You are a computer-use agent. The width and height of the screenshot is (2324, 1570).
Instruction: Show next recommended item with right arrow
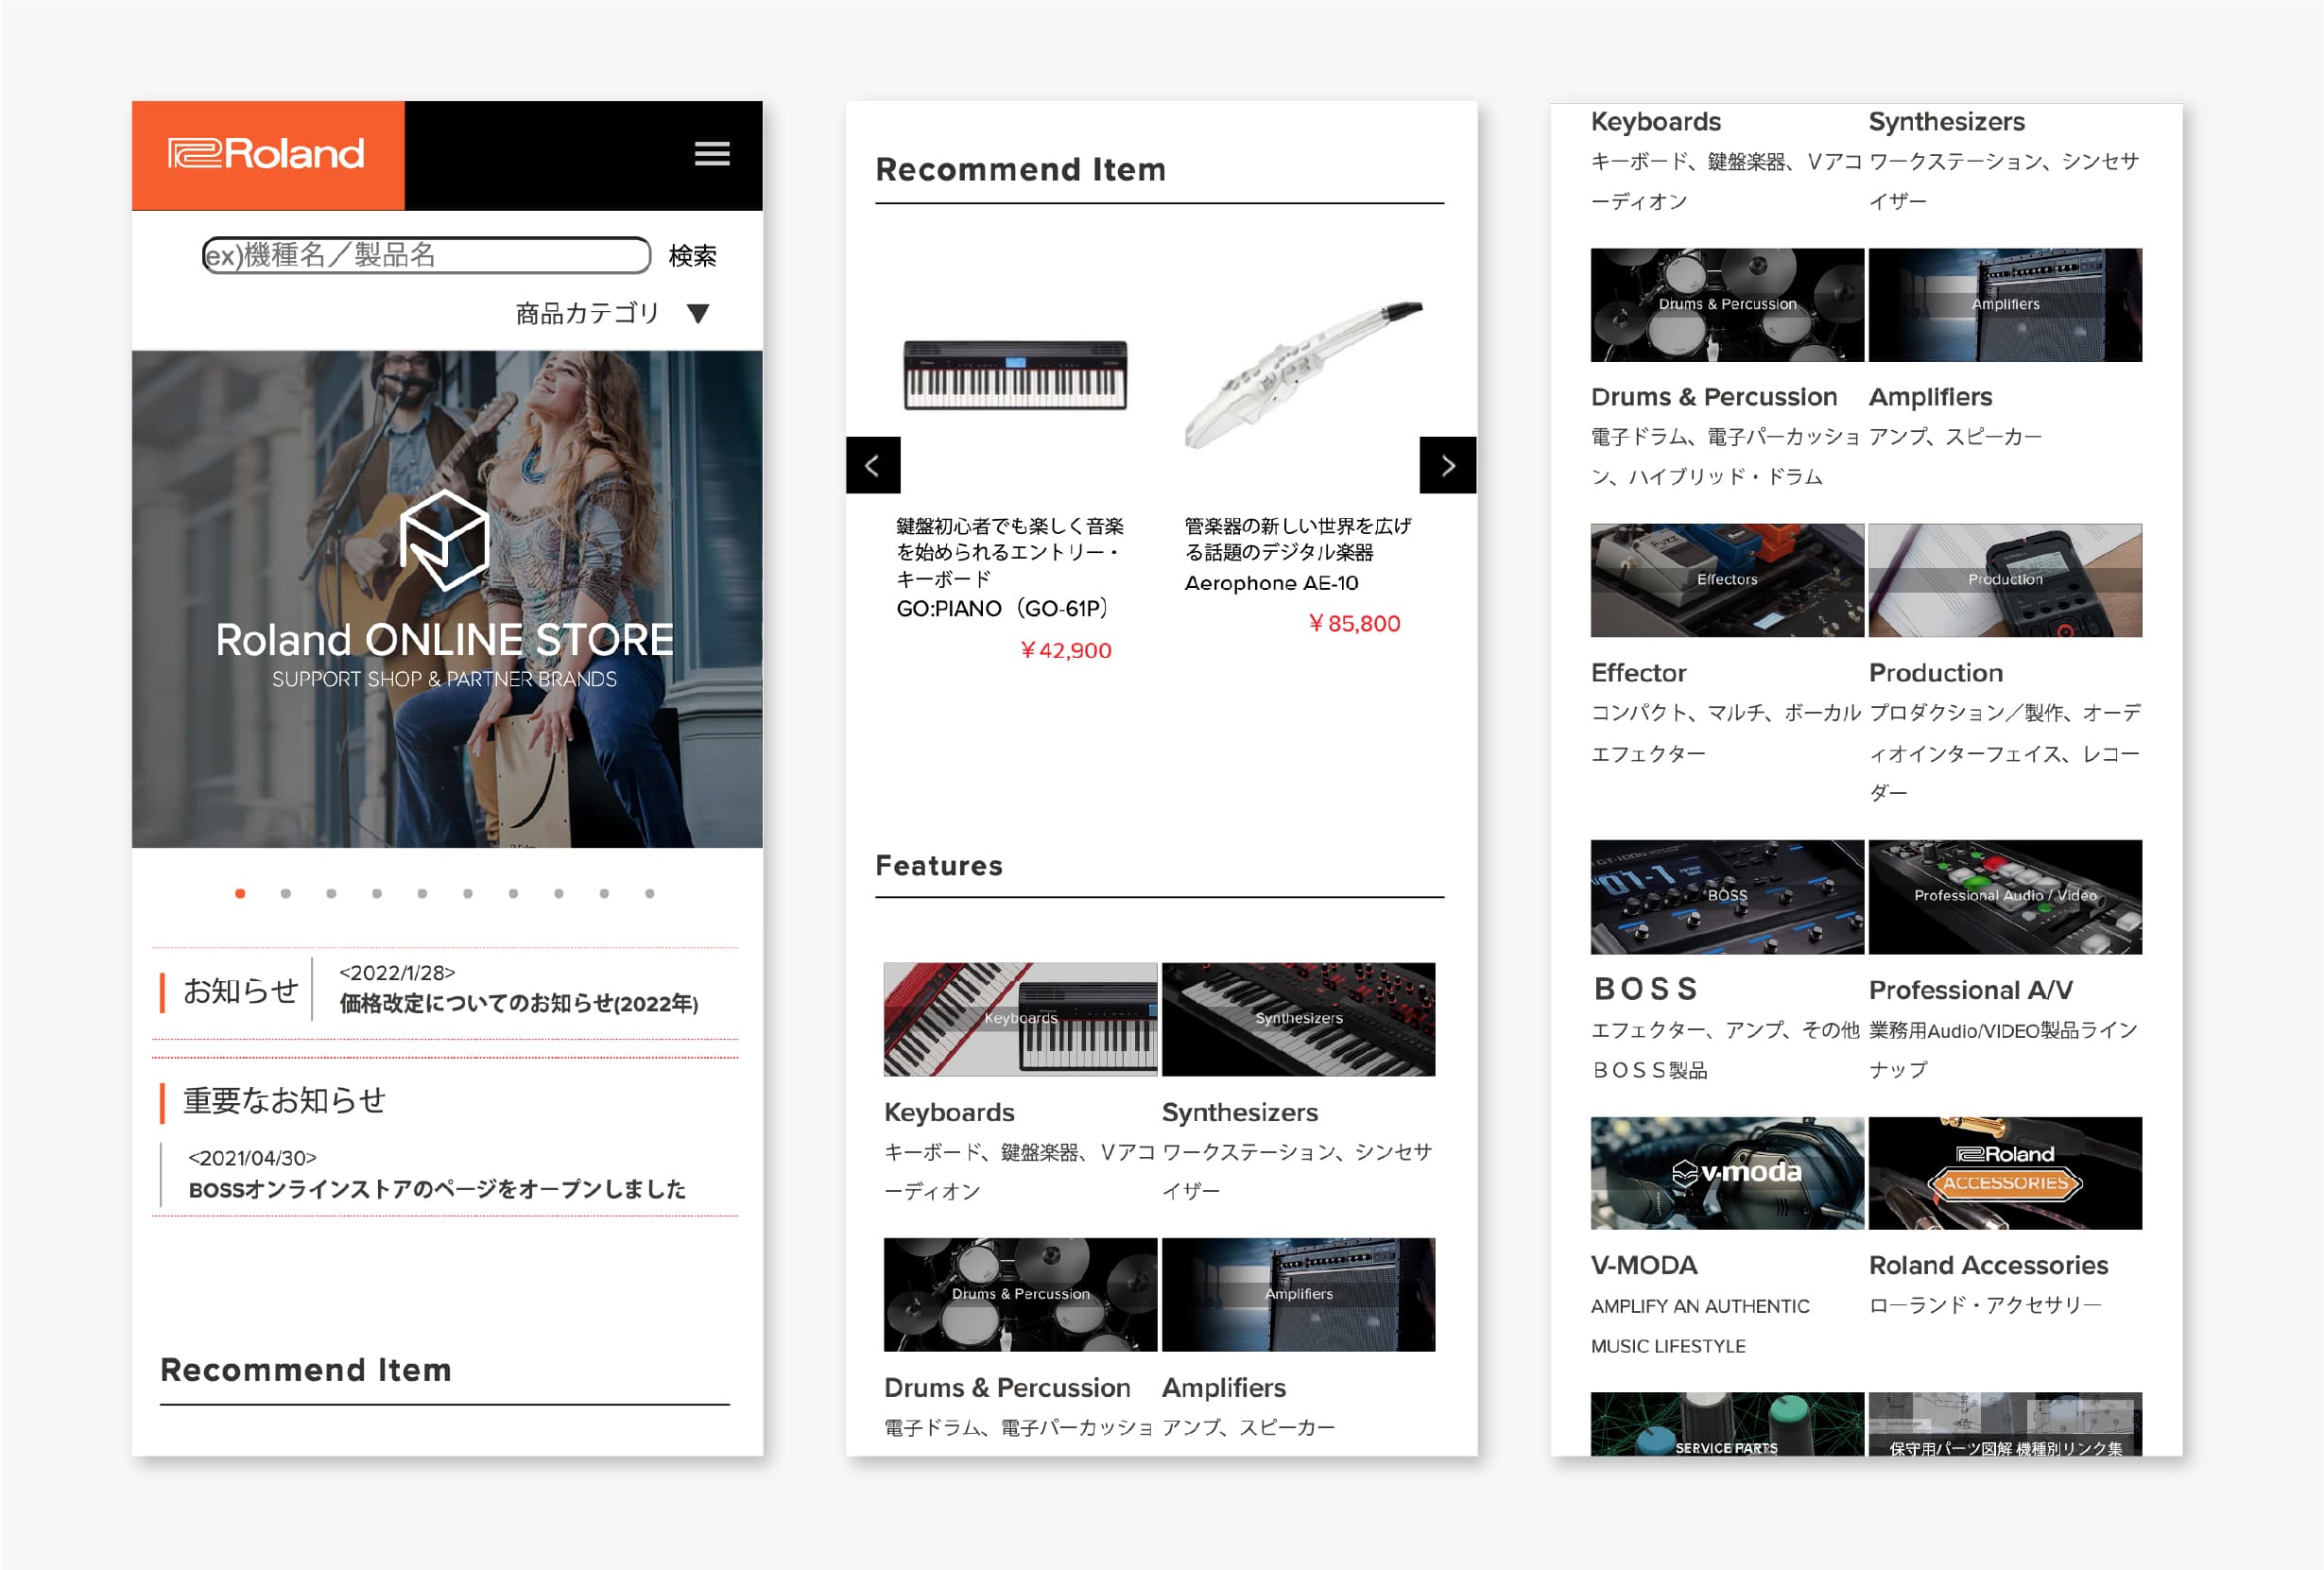1447,465
